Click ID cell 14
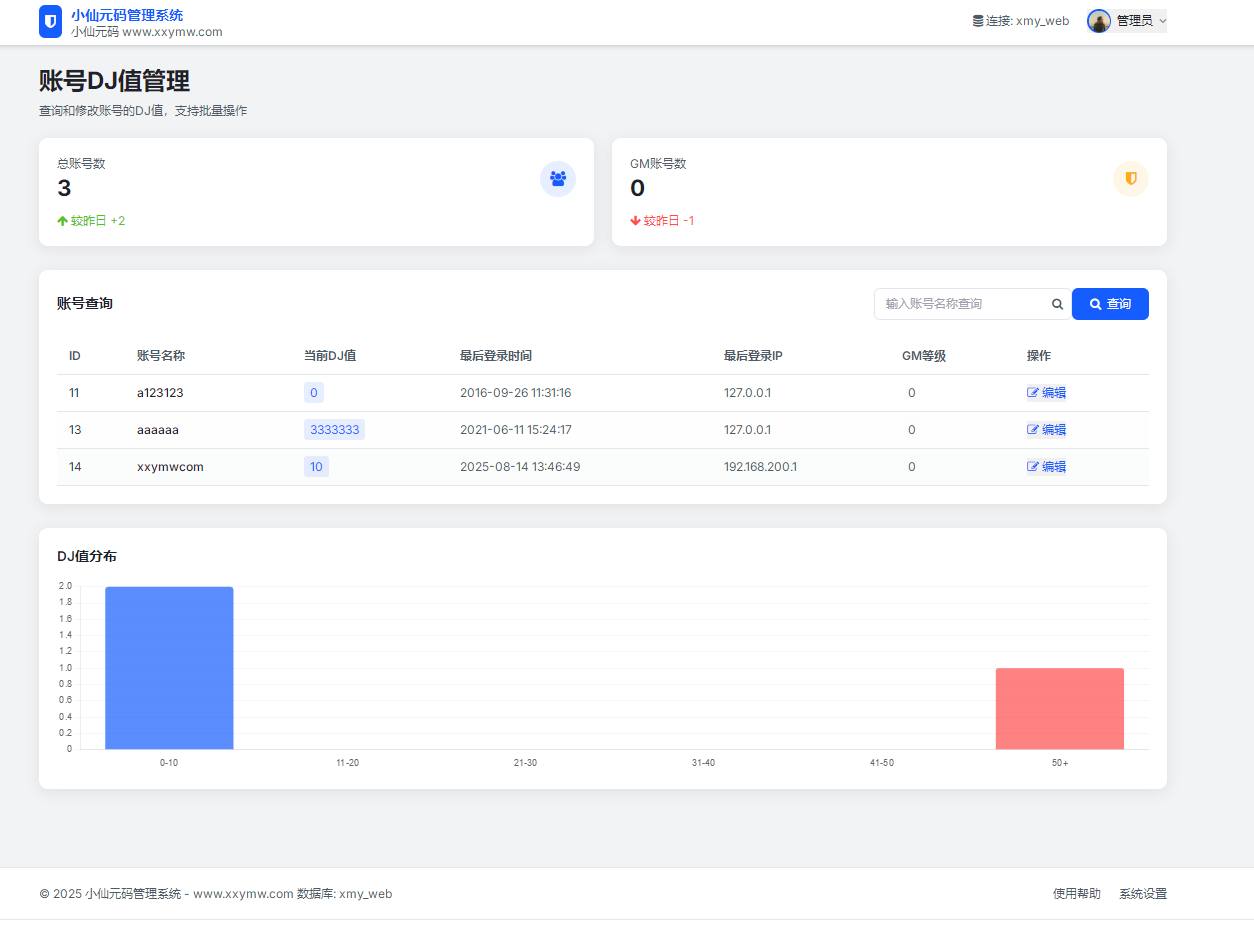This screenshot has height=936, width=1254. coord(75,467)
